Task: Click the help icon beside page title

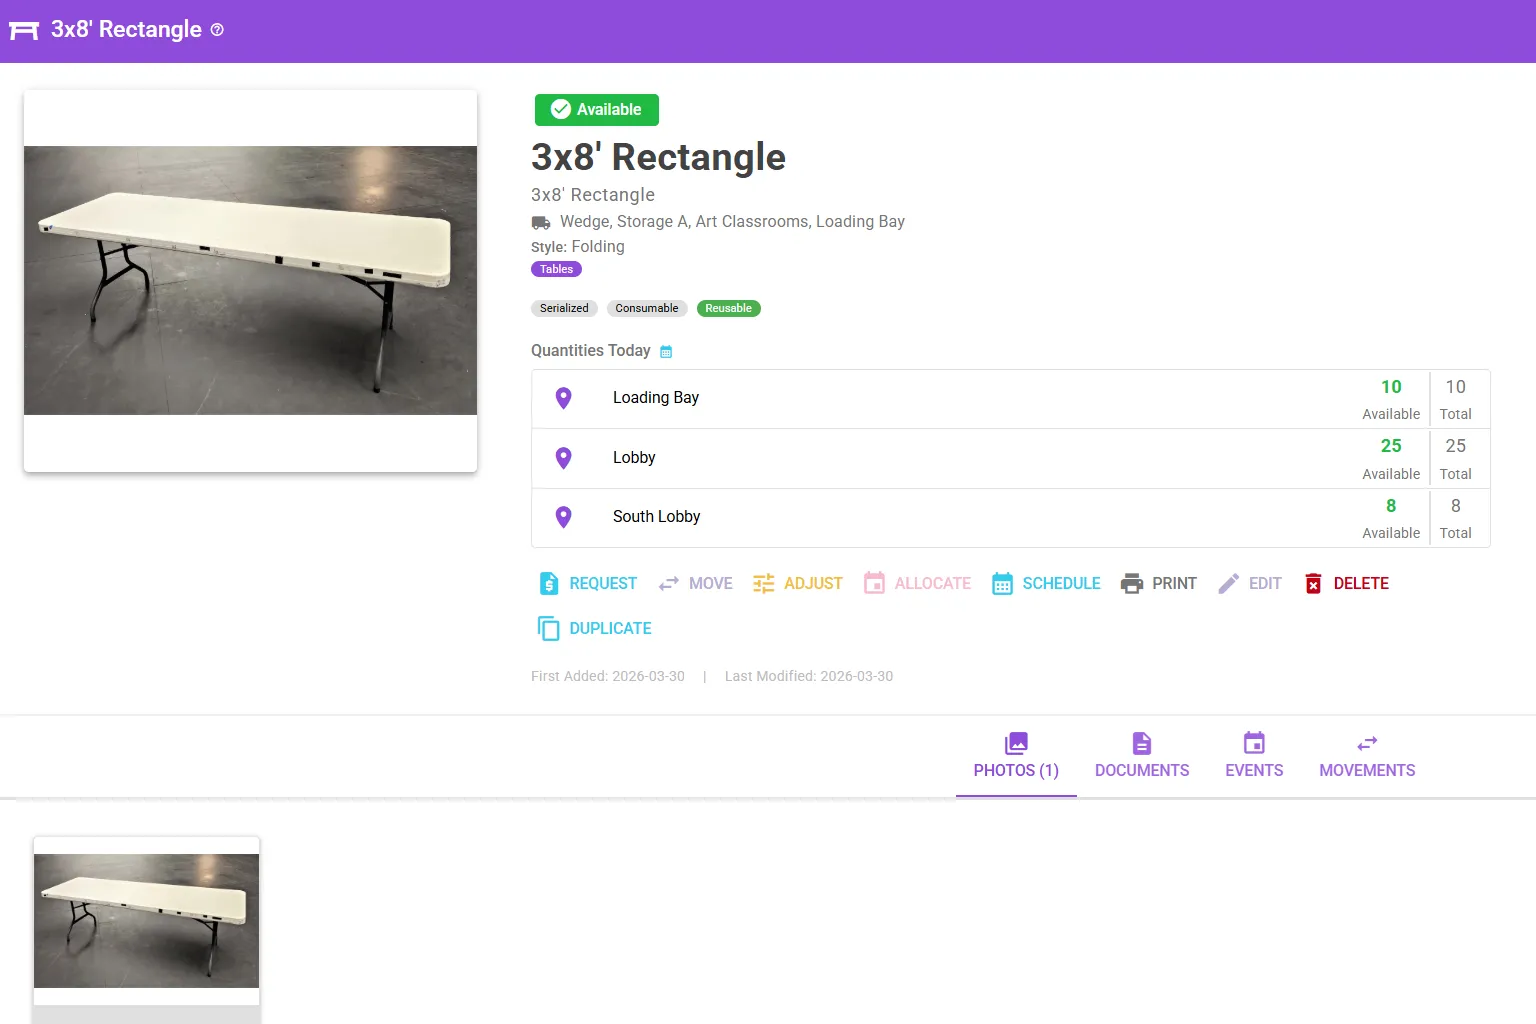Action: [x=217, y=30]
